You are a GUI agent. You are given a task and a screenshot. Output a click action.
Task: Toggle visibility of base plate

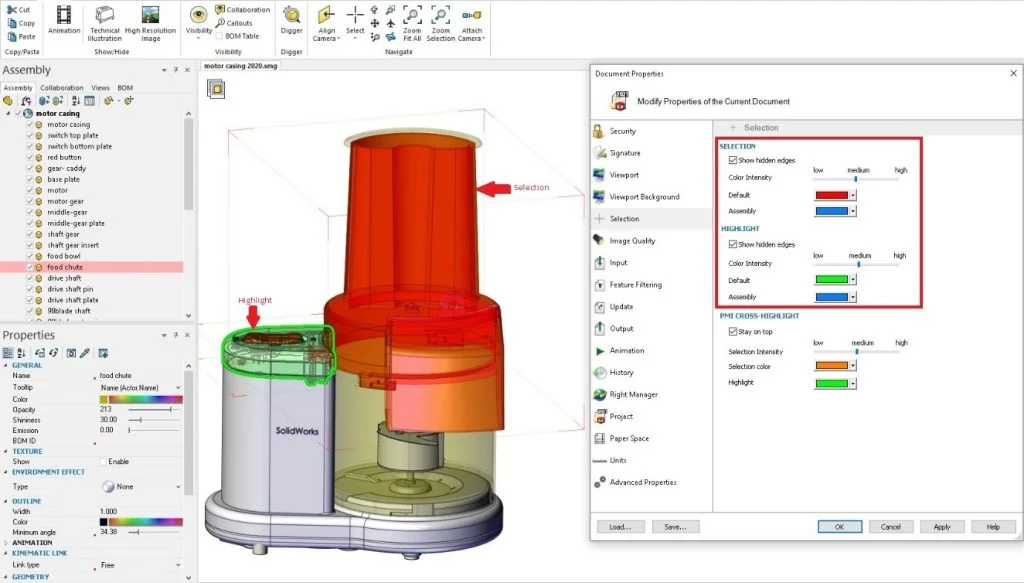(29, 179)
